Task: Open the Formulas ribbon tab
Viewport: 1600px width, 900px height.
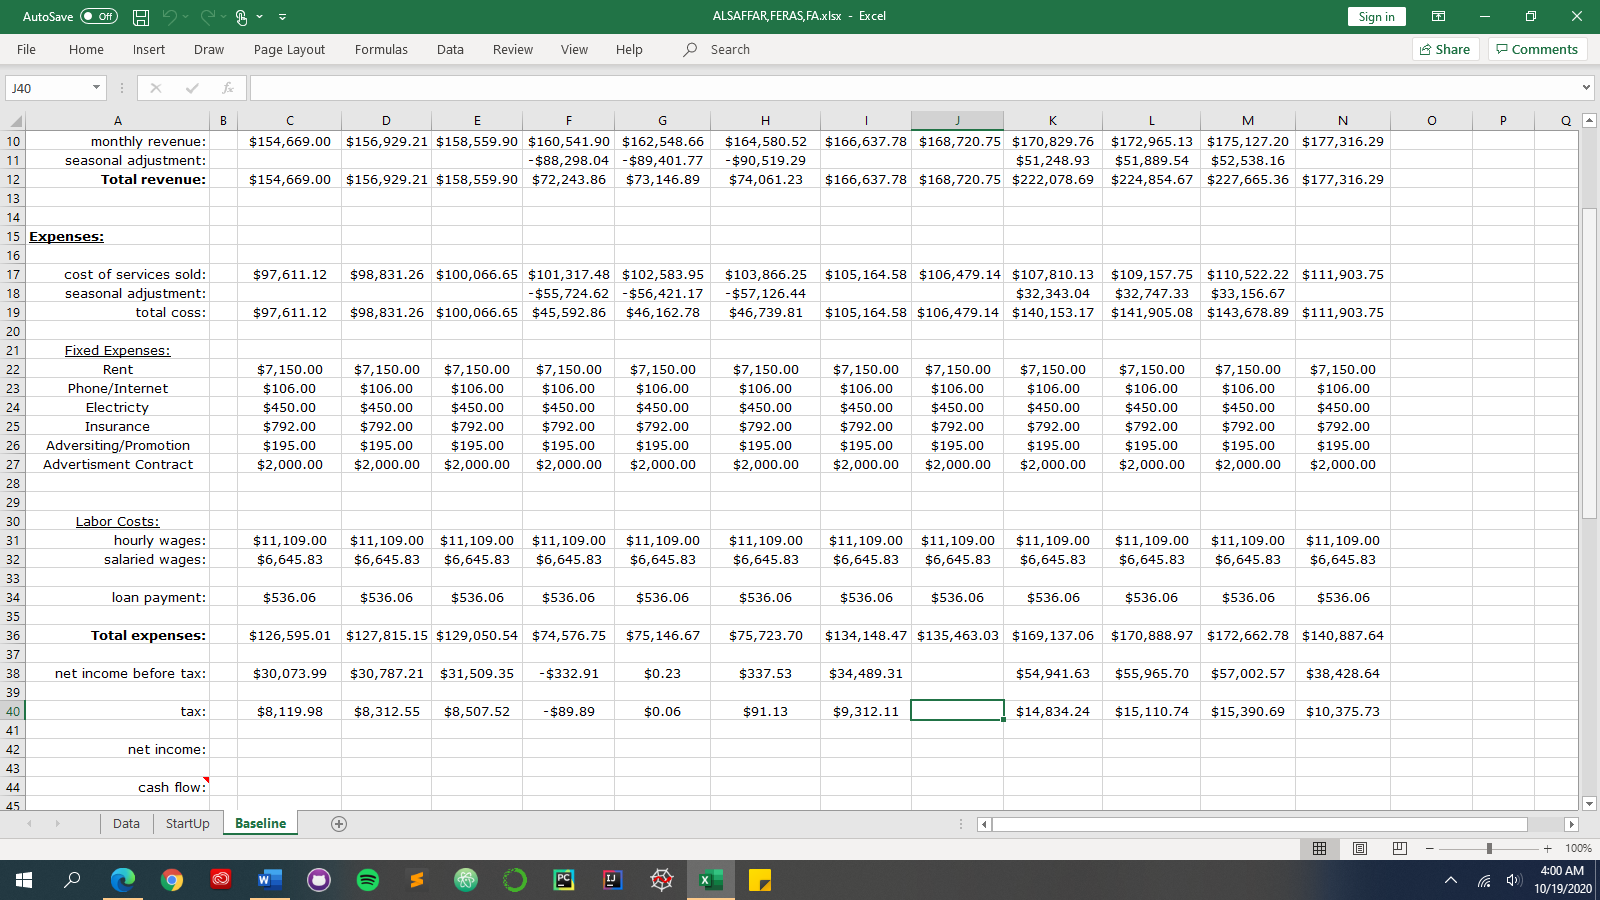Action: (381, 50)
